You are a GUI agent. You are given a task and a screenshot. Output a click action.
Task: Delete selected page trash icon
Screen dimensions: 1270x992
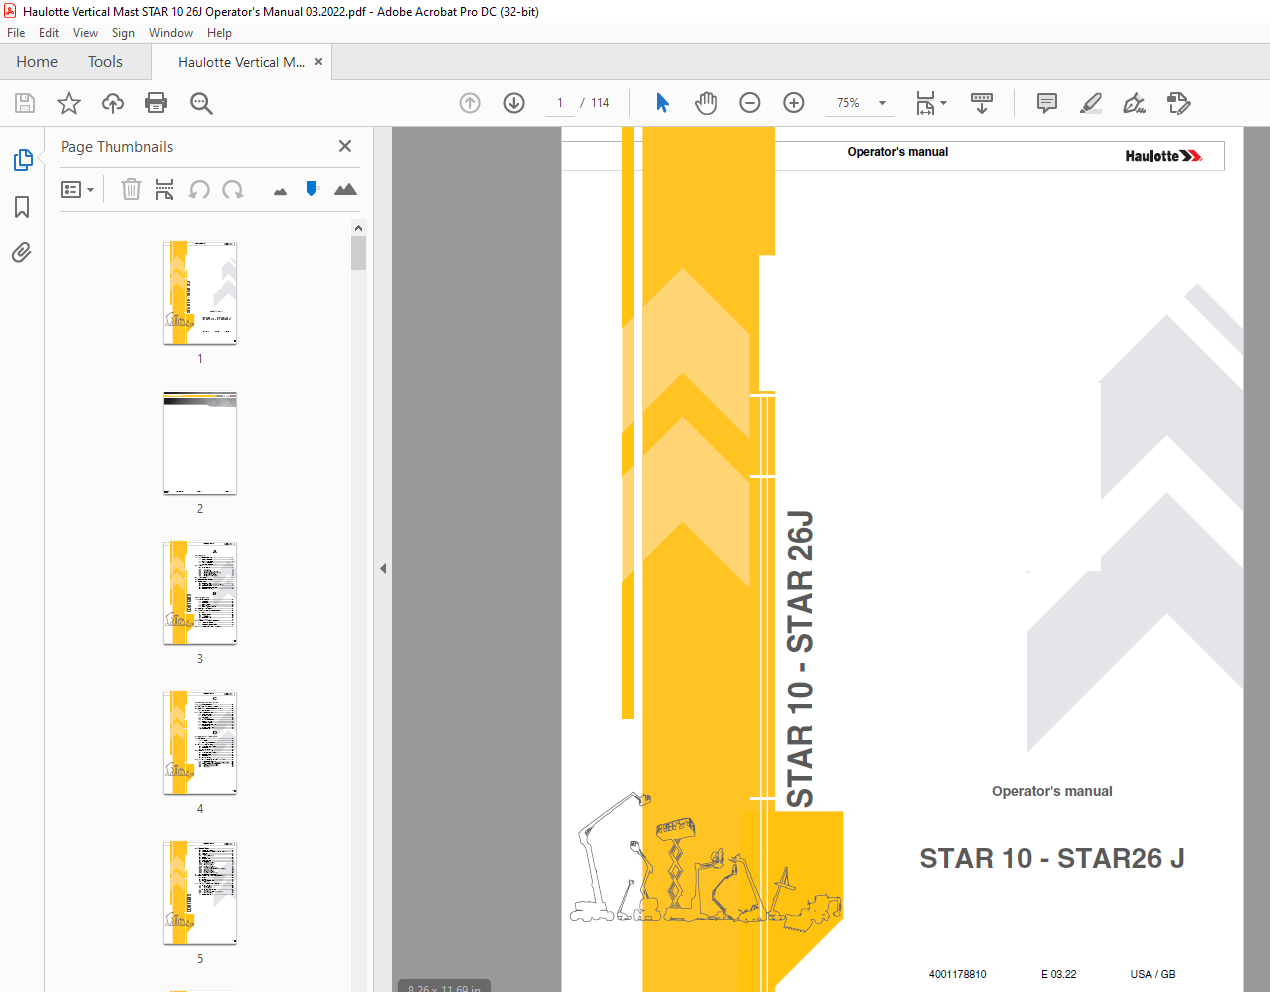tap(131, 189)
